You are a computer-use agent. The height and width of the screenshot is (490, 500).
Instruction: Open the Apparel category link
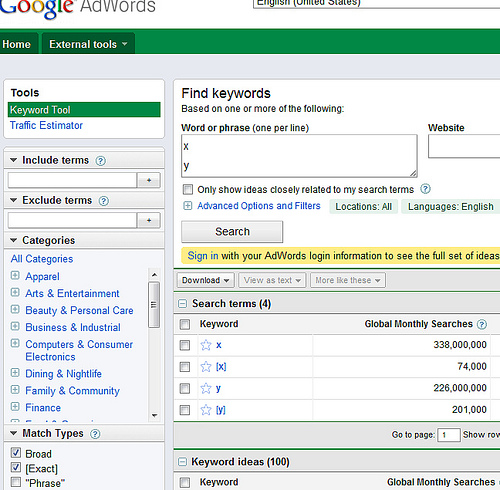[42, 276]
